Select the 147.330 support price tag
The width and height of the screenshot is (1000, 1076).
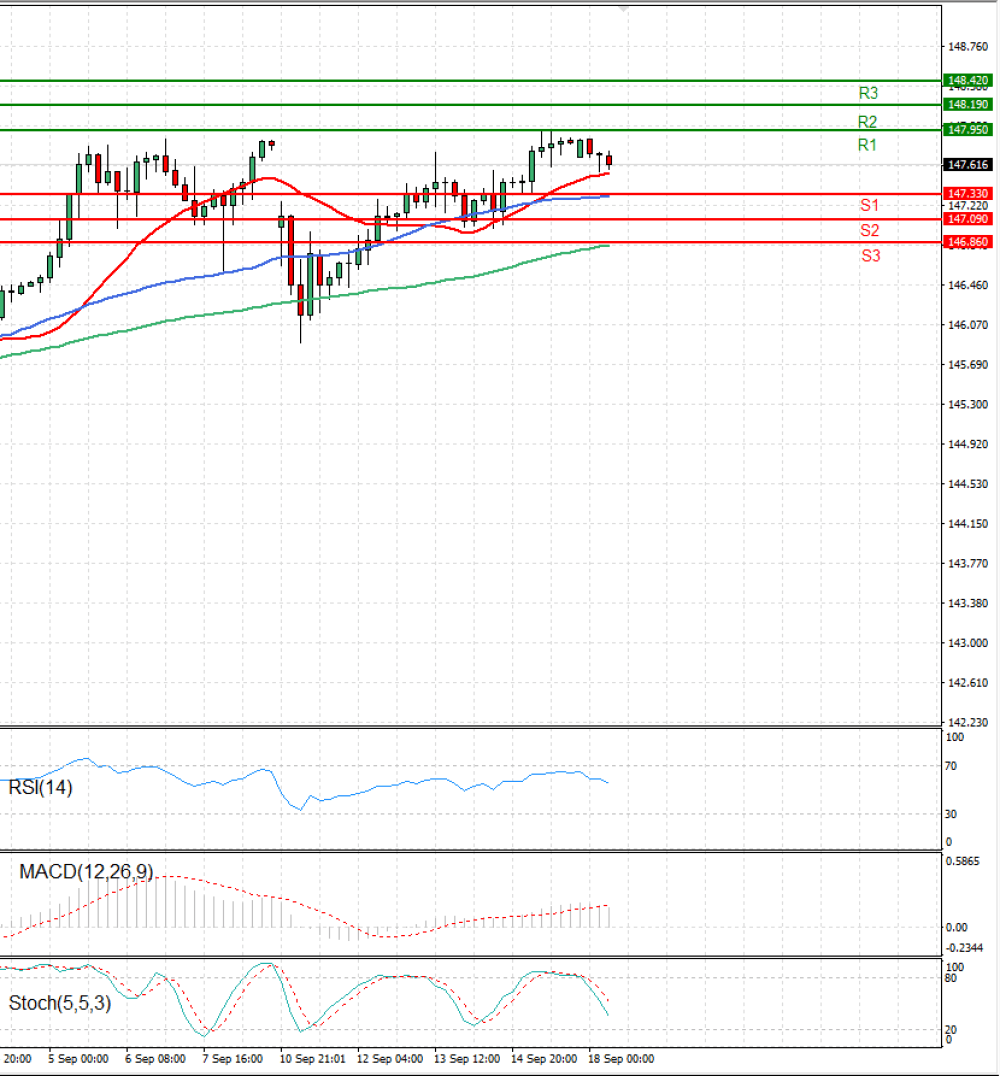click(x=967, y=194)
